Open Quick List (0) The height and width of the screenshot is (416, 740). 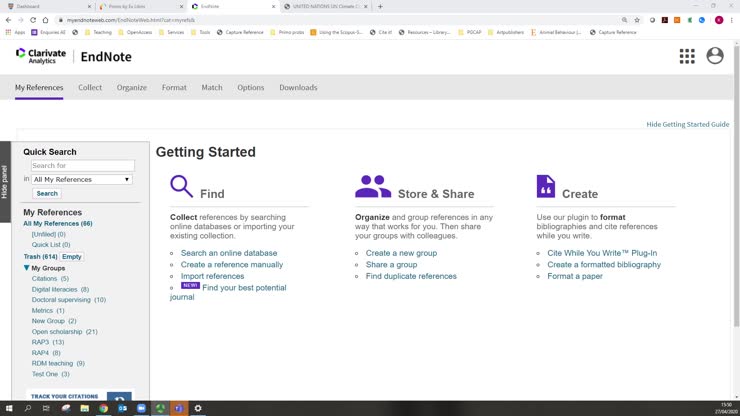(50, 245)
